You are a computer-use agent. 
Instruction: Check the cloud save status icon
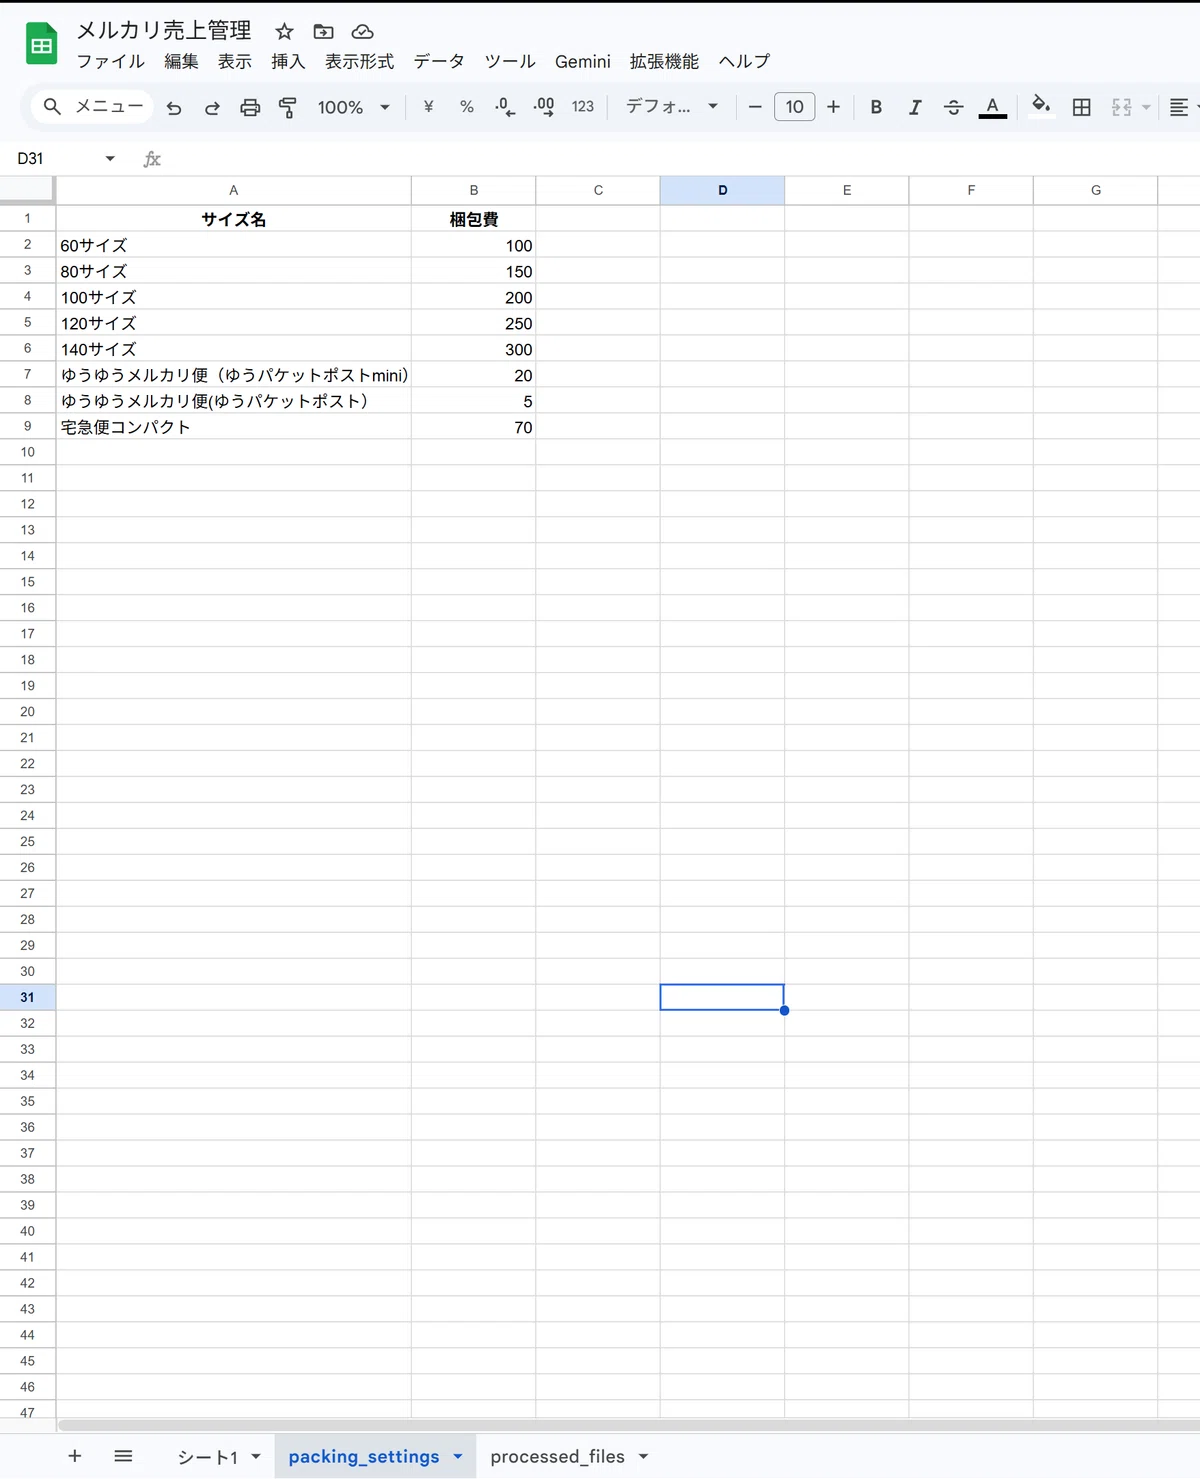click(x=362, y=32)
